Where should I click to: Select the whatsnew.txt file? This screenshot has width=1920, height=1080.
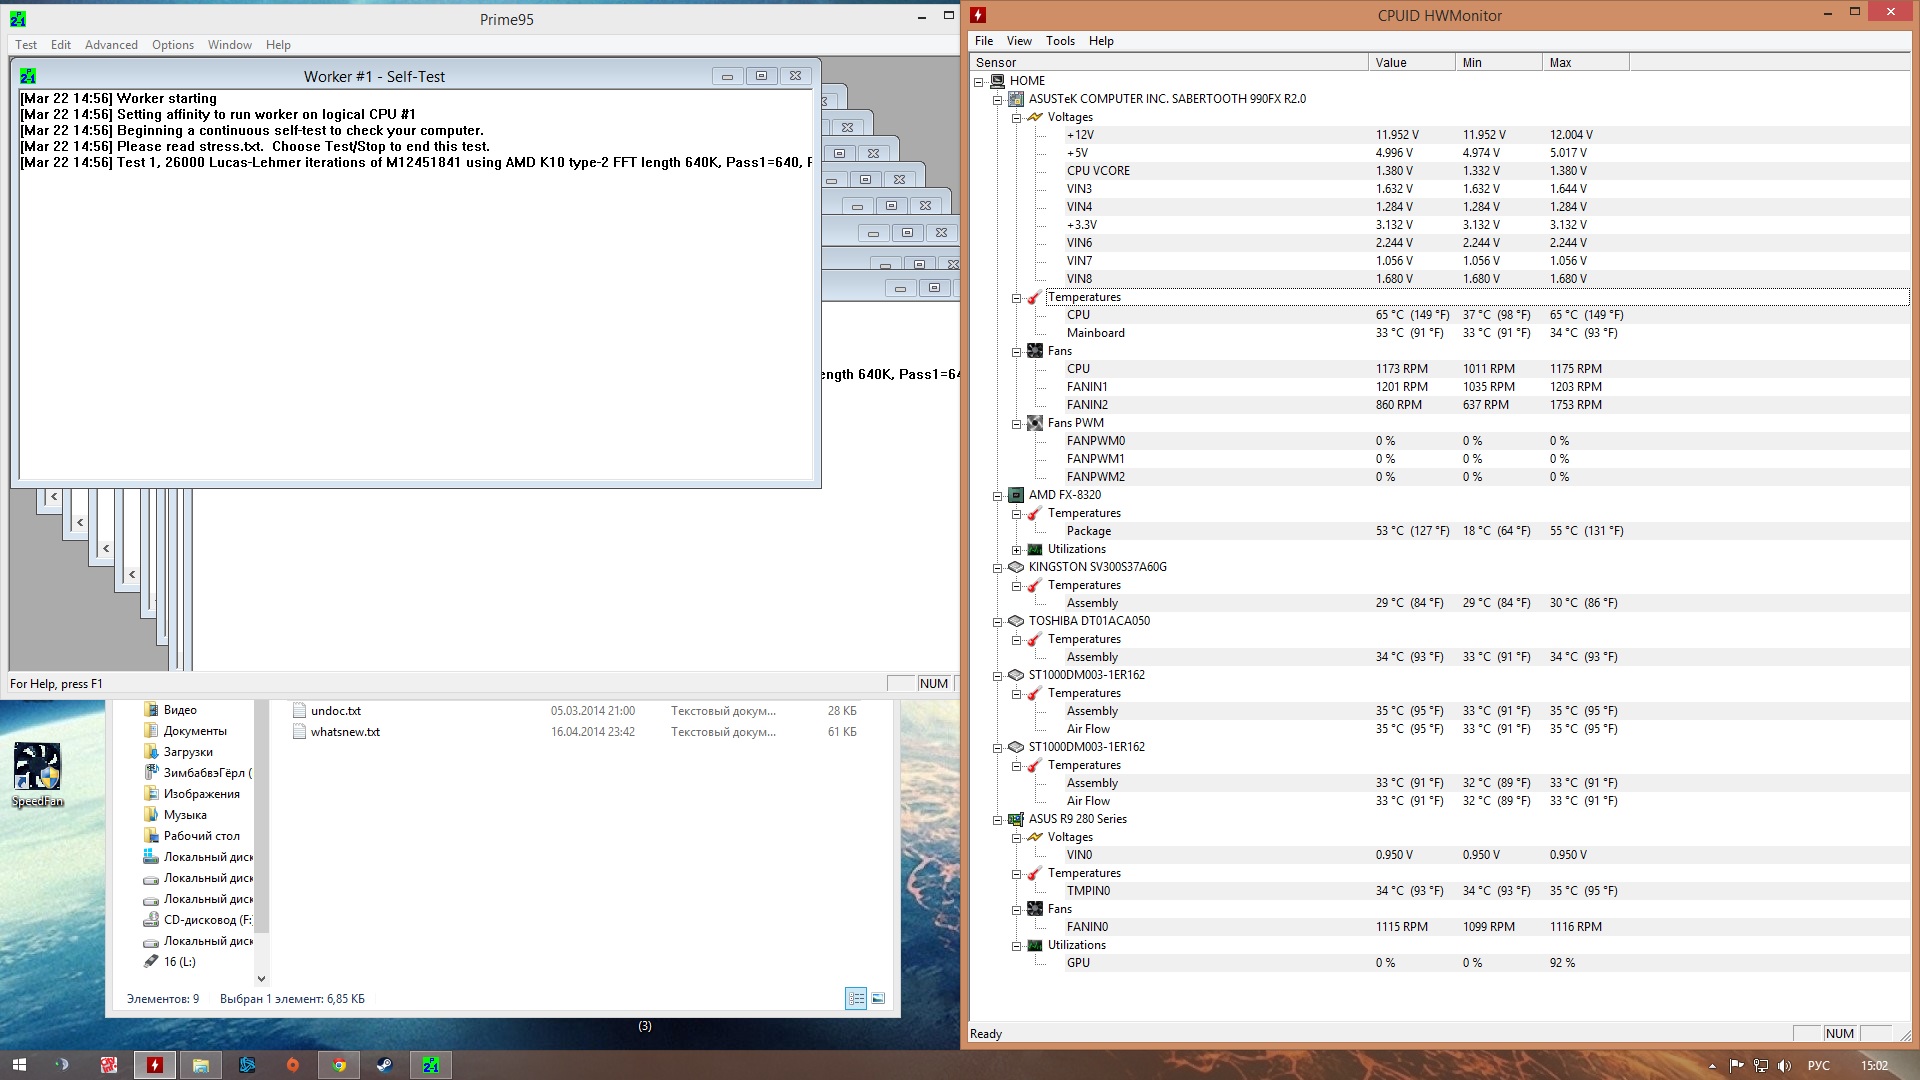[345, 732]
